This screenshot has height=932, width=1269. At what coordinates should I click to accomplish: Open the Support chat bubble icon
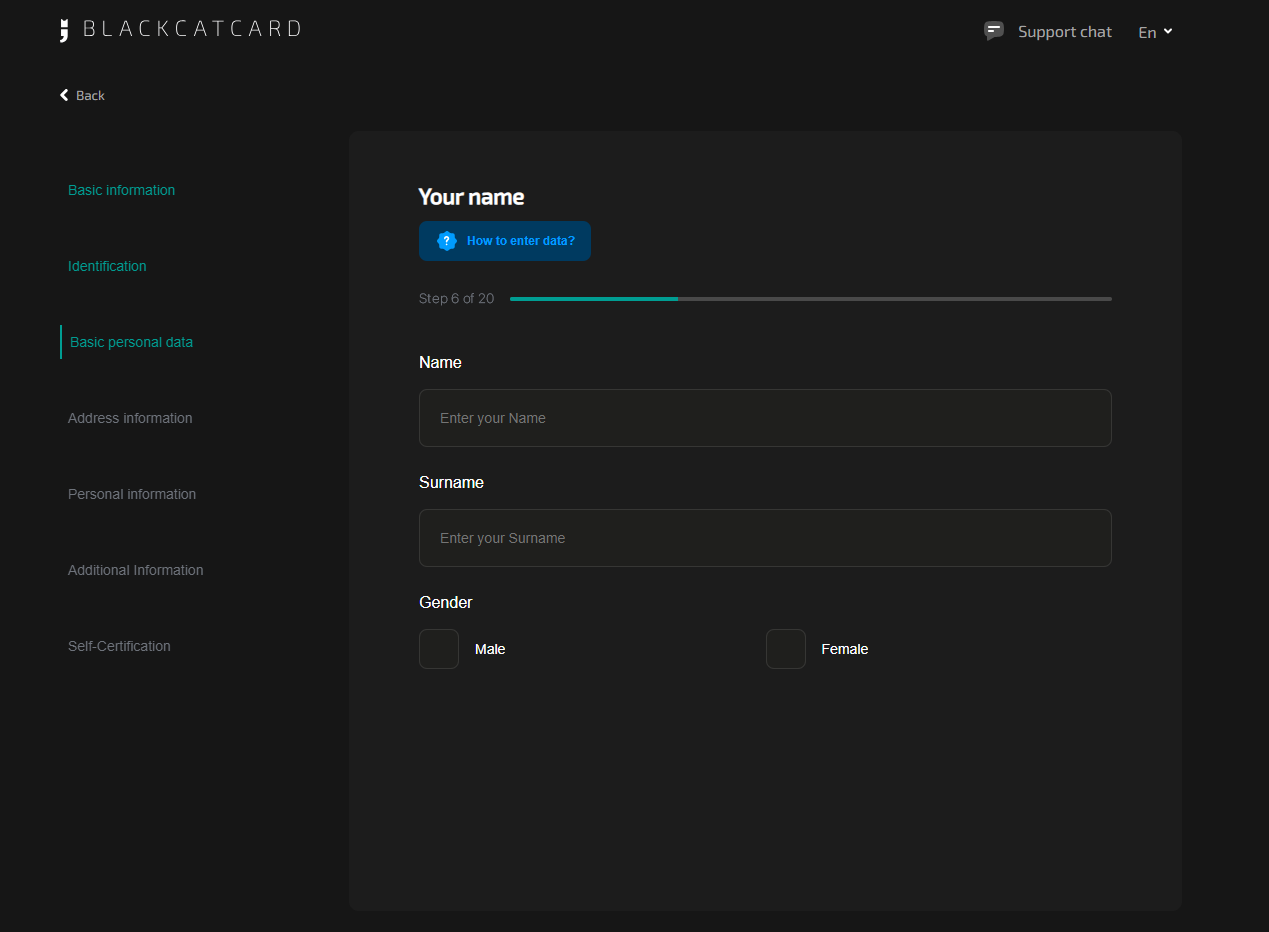pos(994,31)
